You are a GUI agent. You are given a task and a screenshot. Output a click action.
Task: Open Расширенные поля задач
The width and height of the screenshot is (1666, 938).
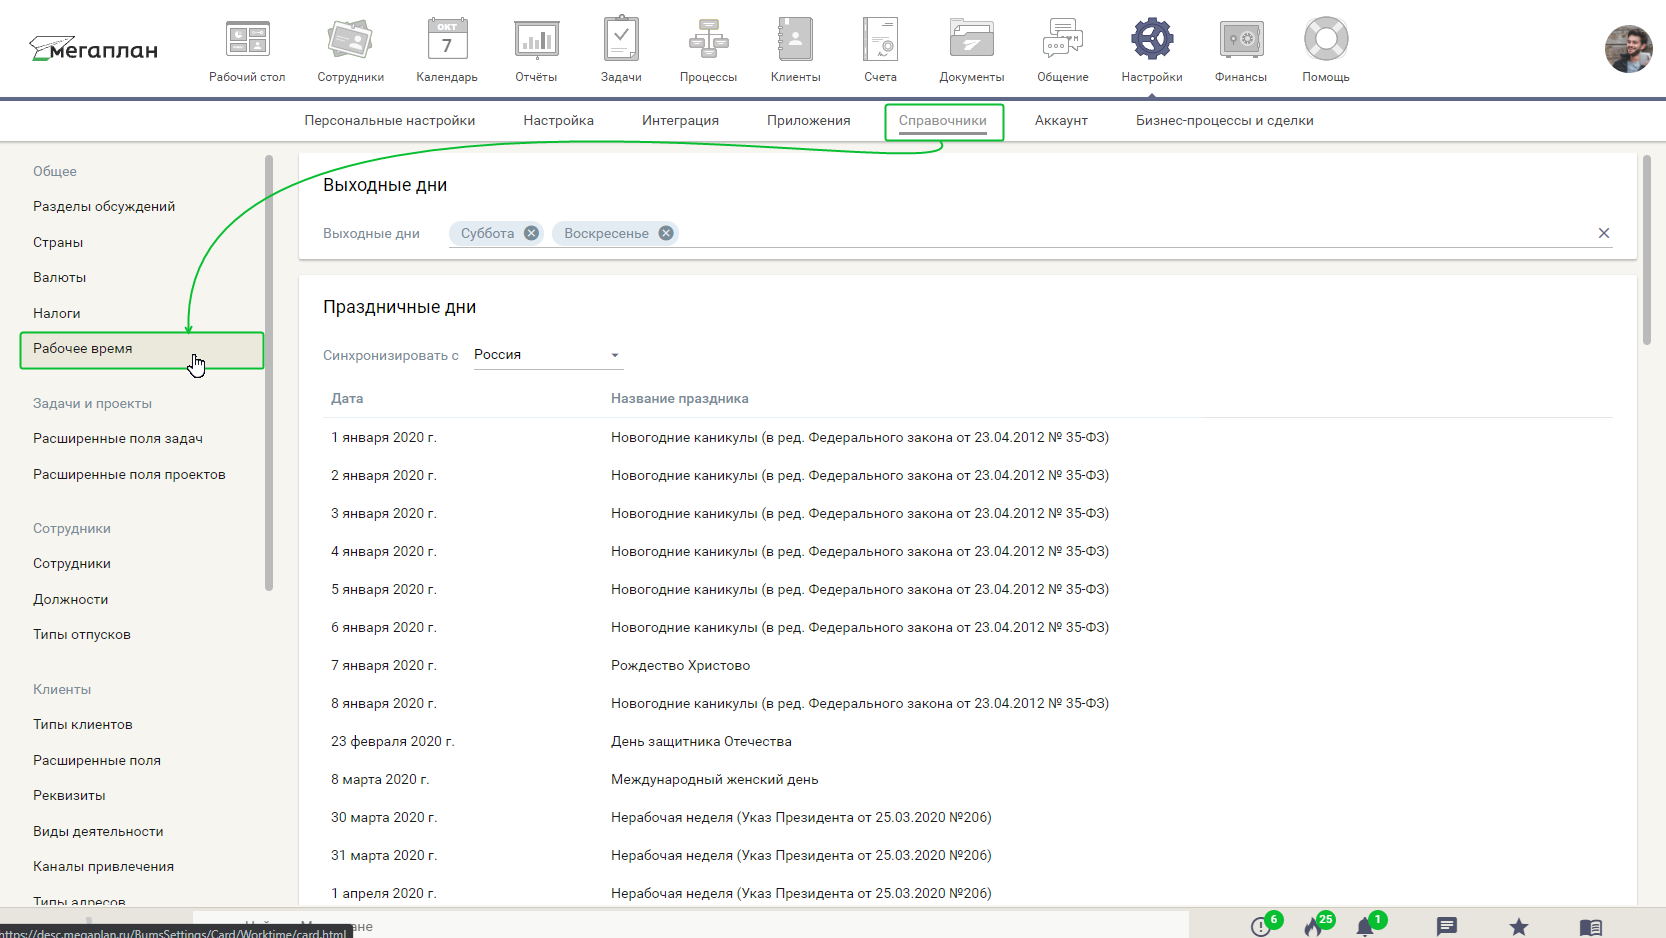(118, 439)
